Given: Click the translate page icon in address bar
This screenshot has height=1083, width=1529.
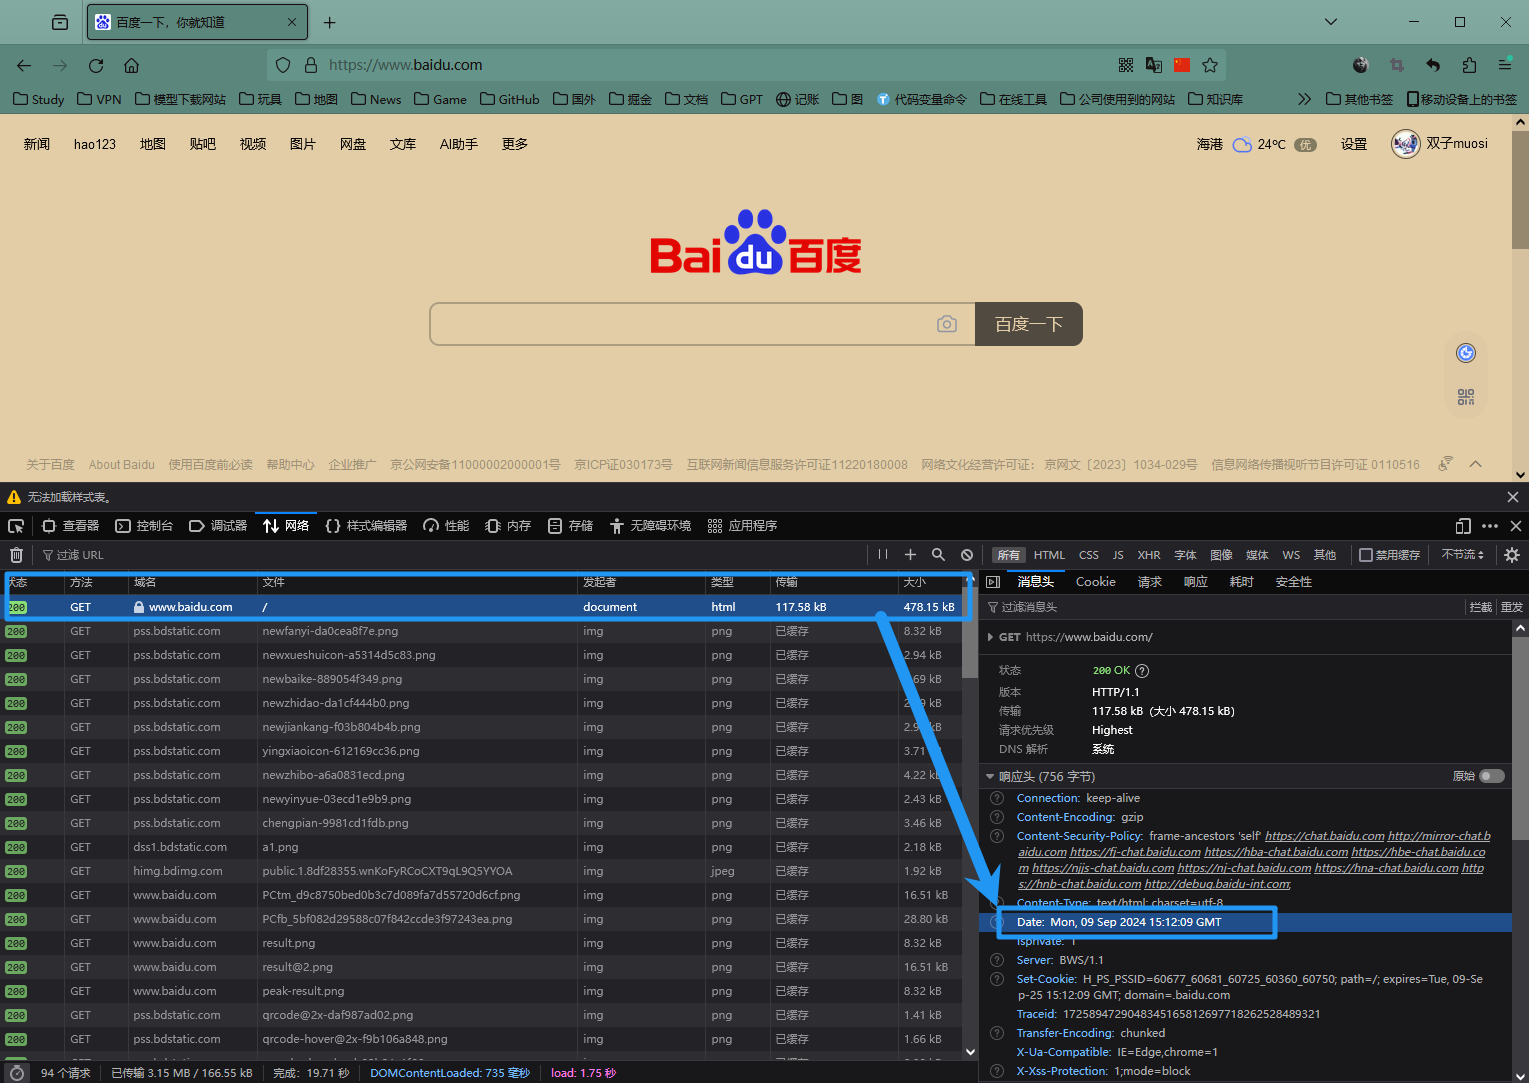Looking at the screenshot, I should (1154, 65).
